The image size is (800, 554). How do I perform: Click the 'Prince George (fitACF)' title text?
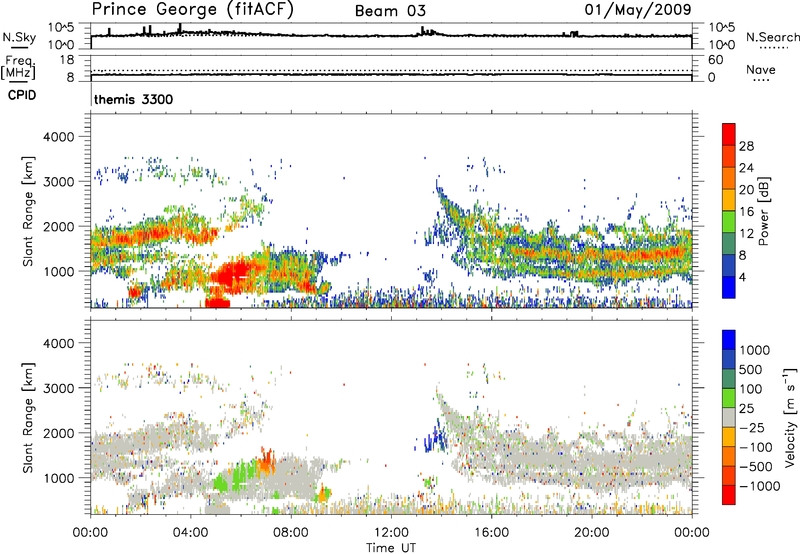[x=193, y=10]
